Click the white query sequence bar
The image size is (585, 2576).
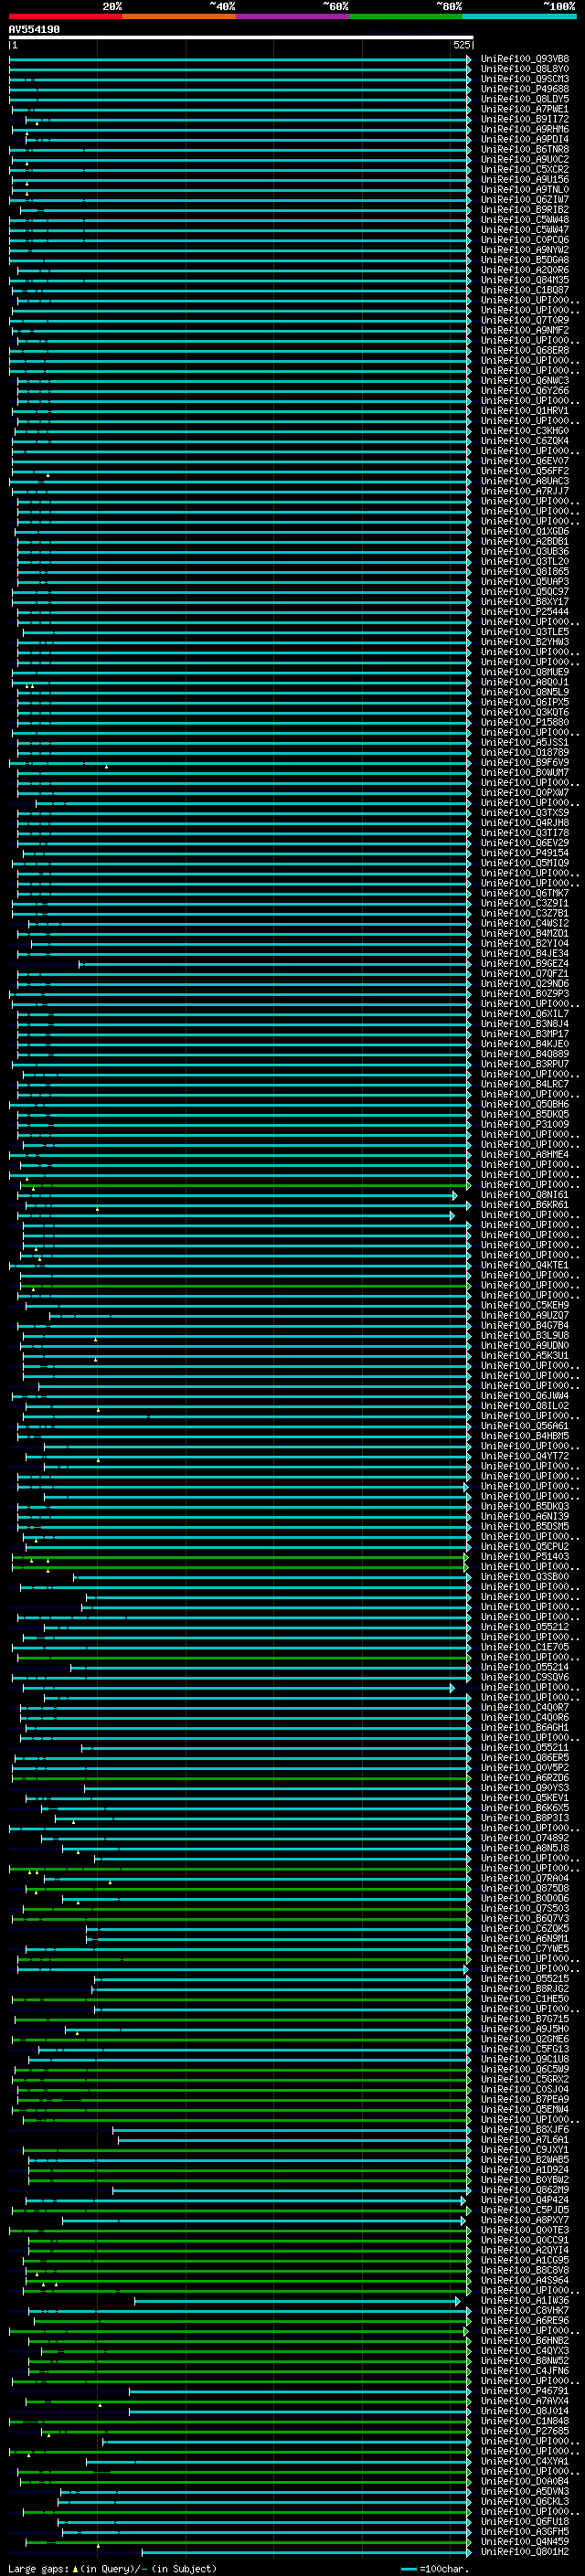pyautogui.click(x=241, y=38)
